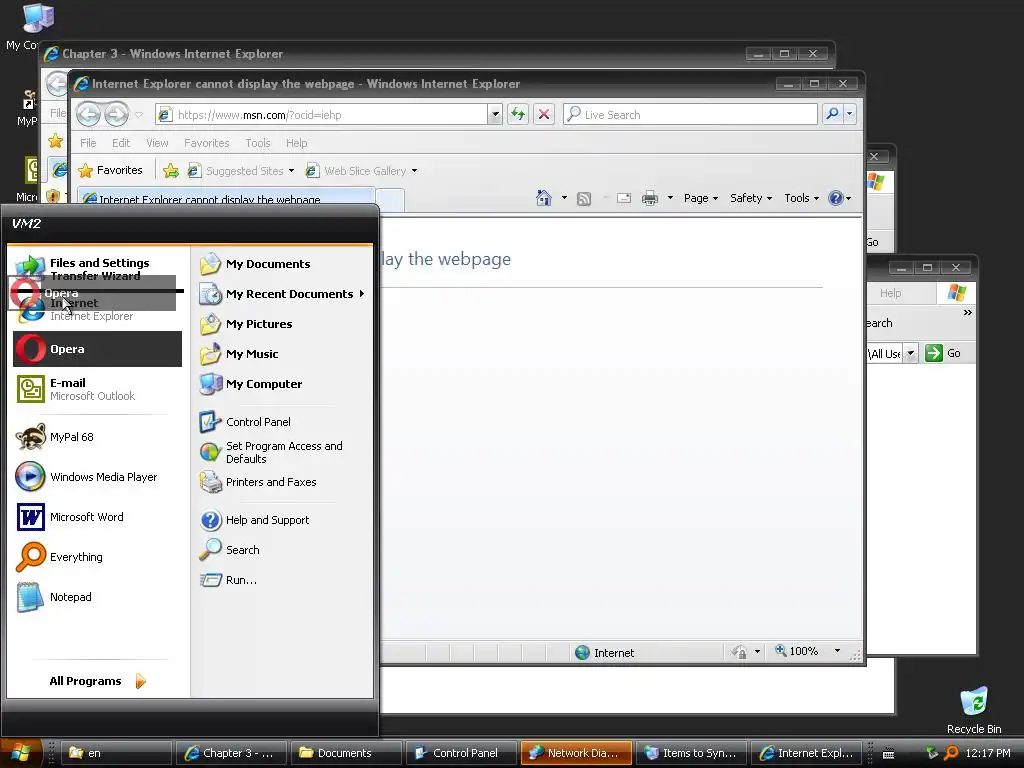Open Notepad

click(x=97, y=597)
